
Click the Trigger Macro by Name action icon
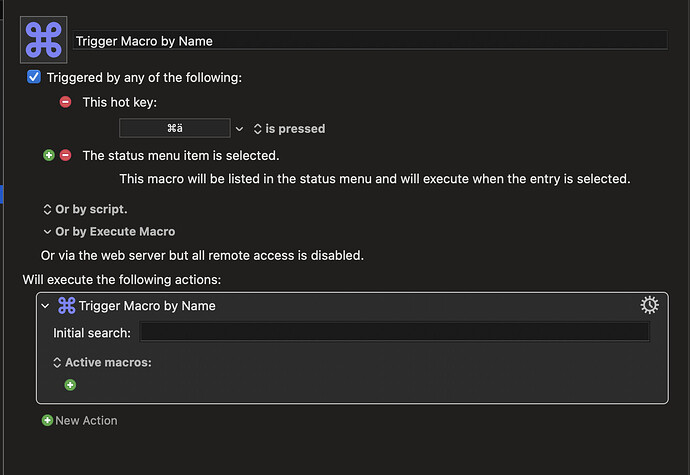point(67,305)
